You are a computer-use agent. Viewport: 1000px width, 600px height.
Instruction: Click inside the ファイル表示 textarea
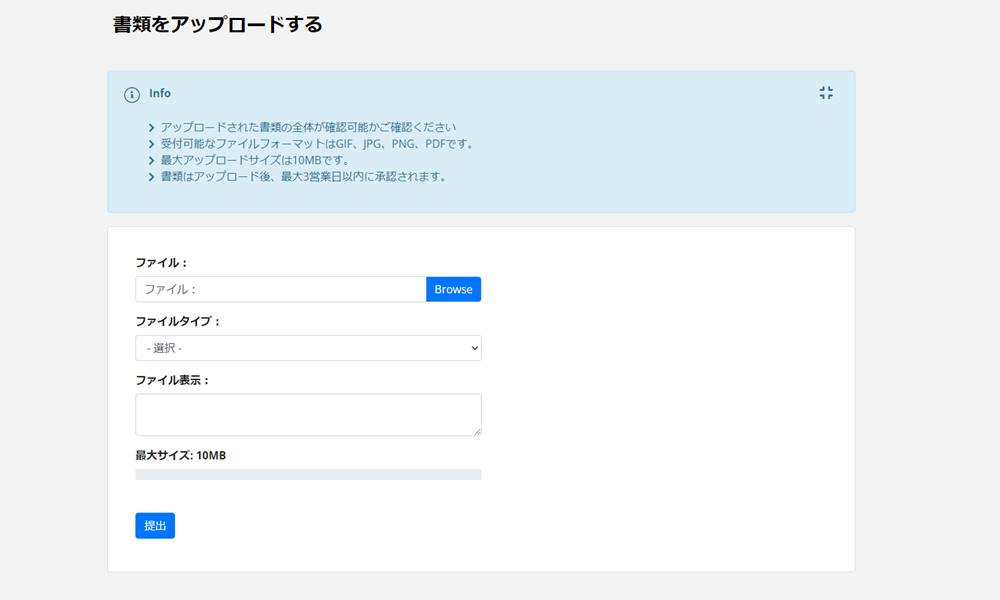coord(307,412)
